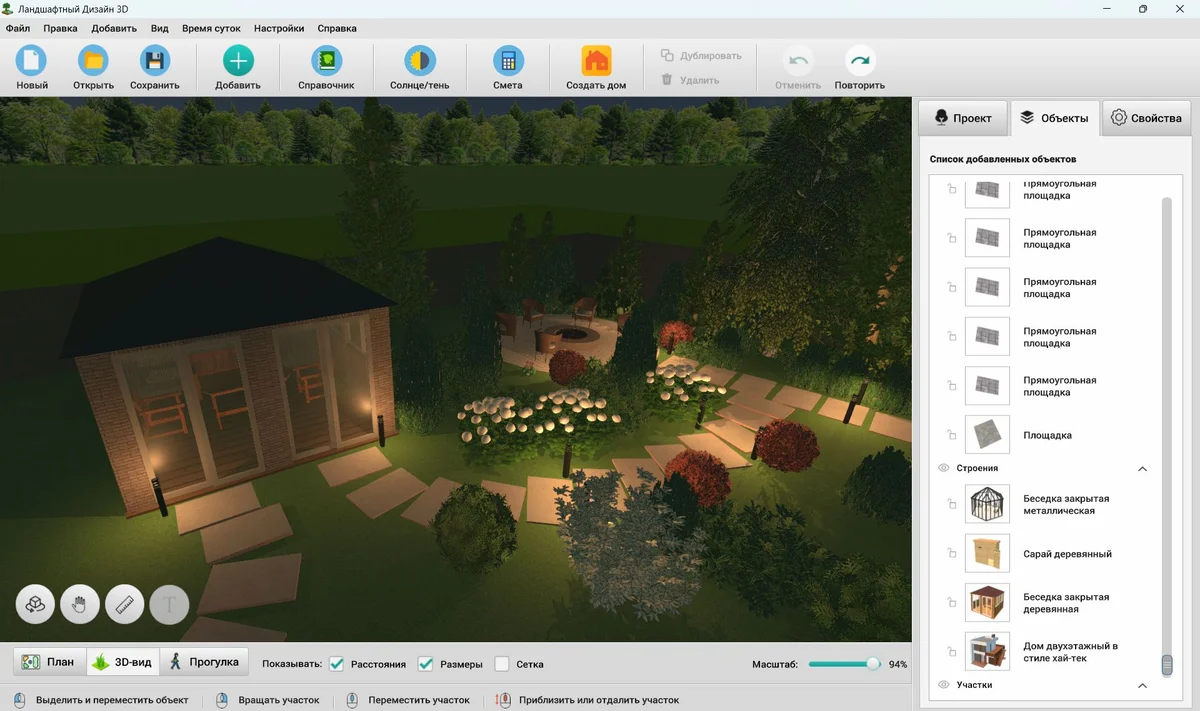1200x711 pixels.
Task: Open the Справочник reference icon
Action: click(x=326, y=62)
